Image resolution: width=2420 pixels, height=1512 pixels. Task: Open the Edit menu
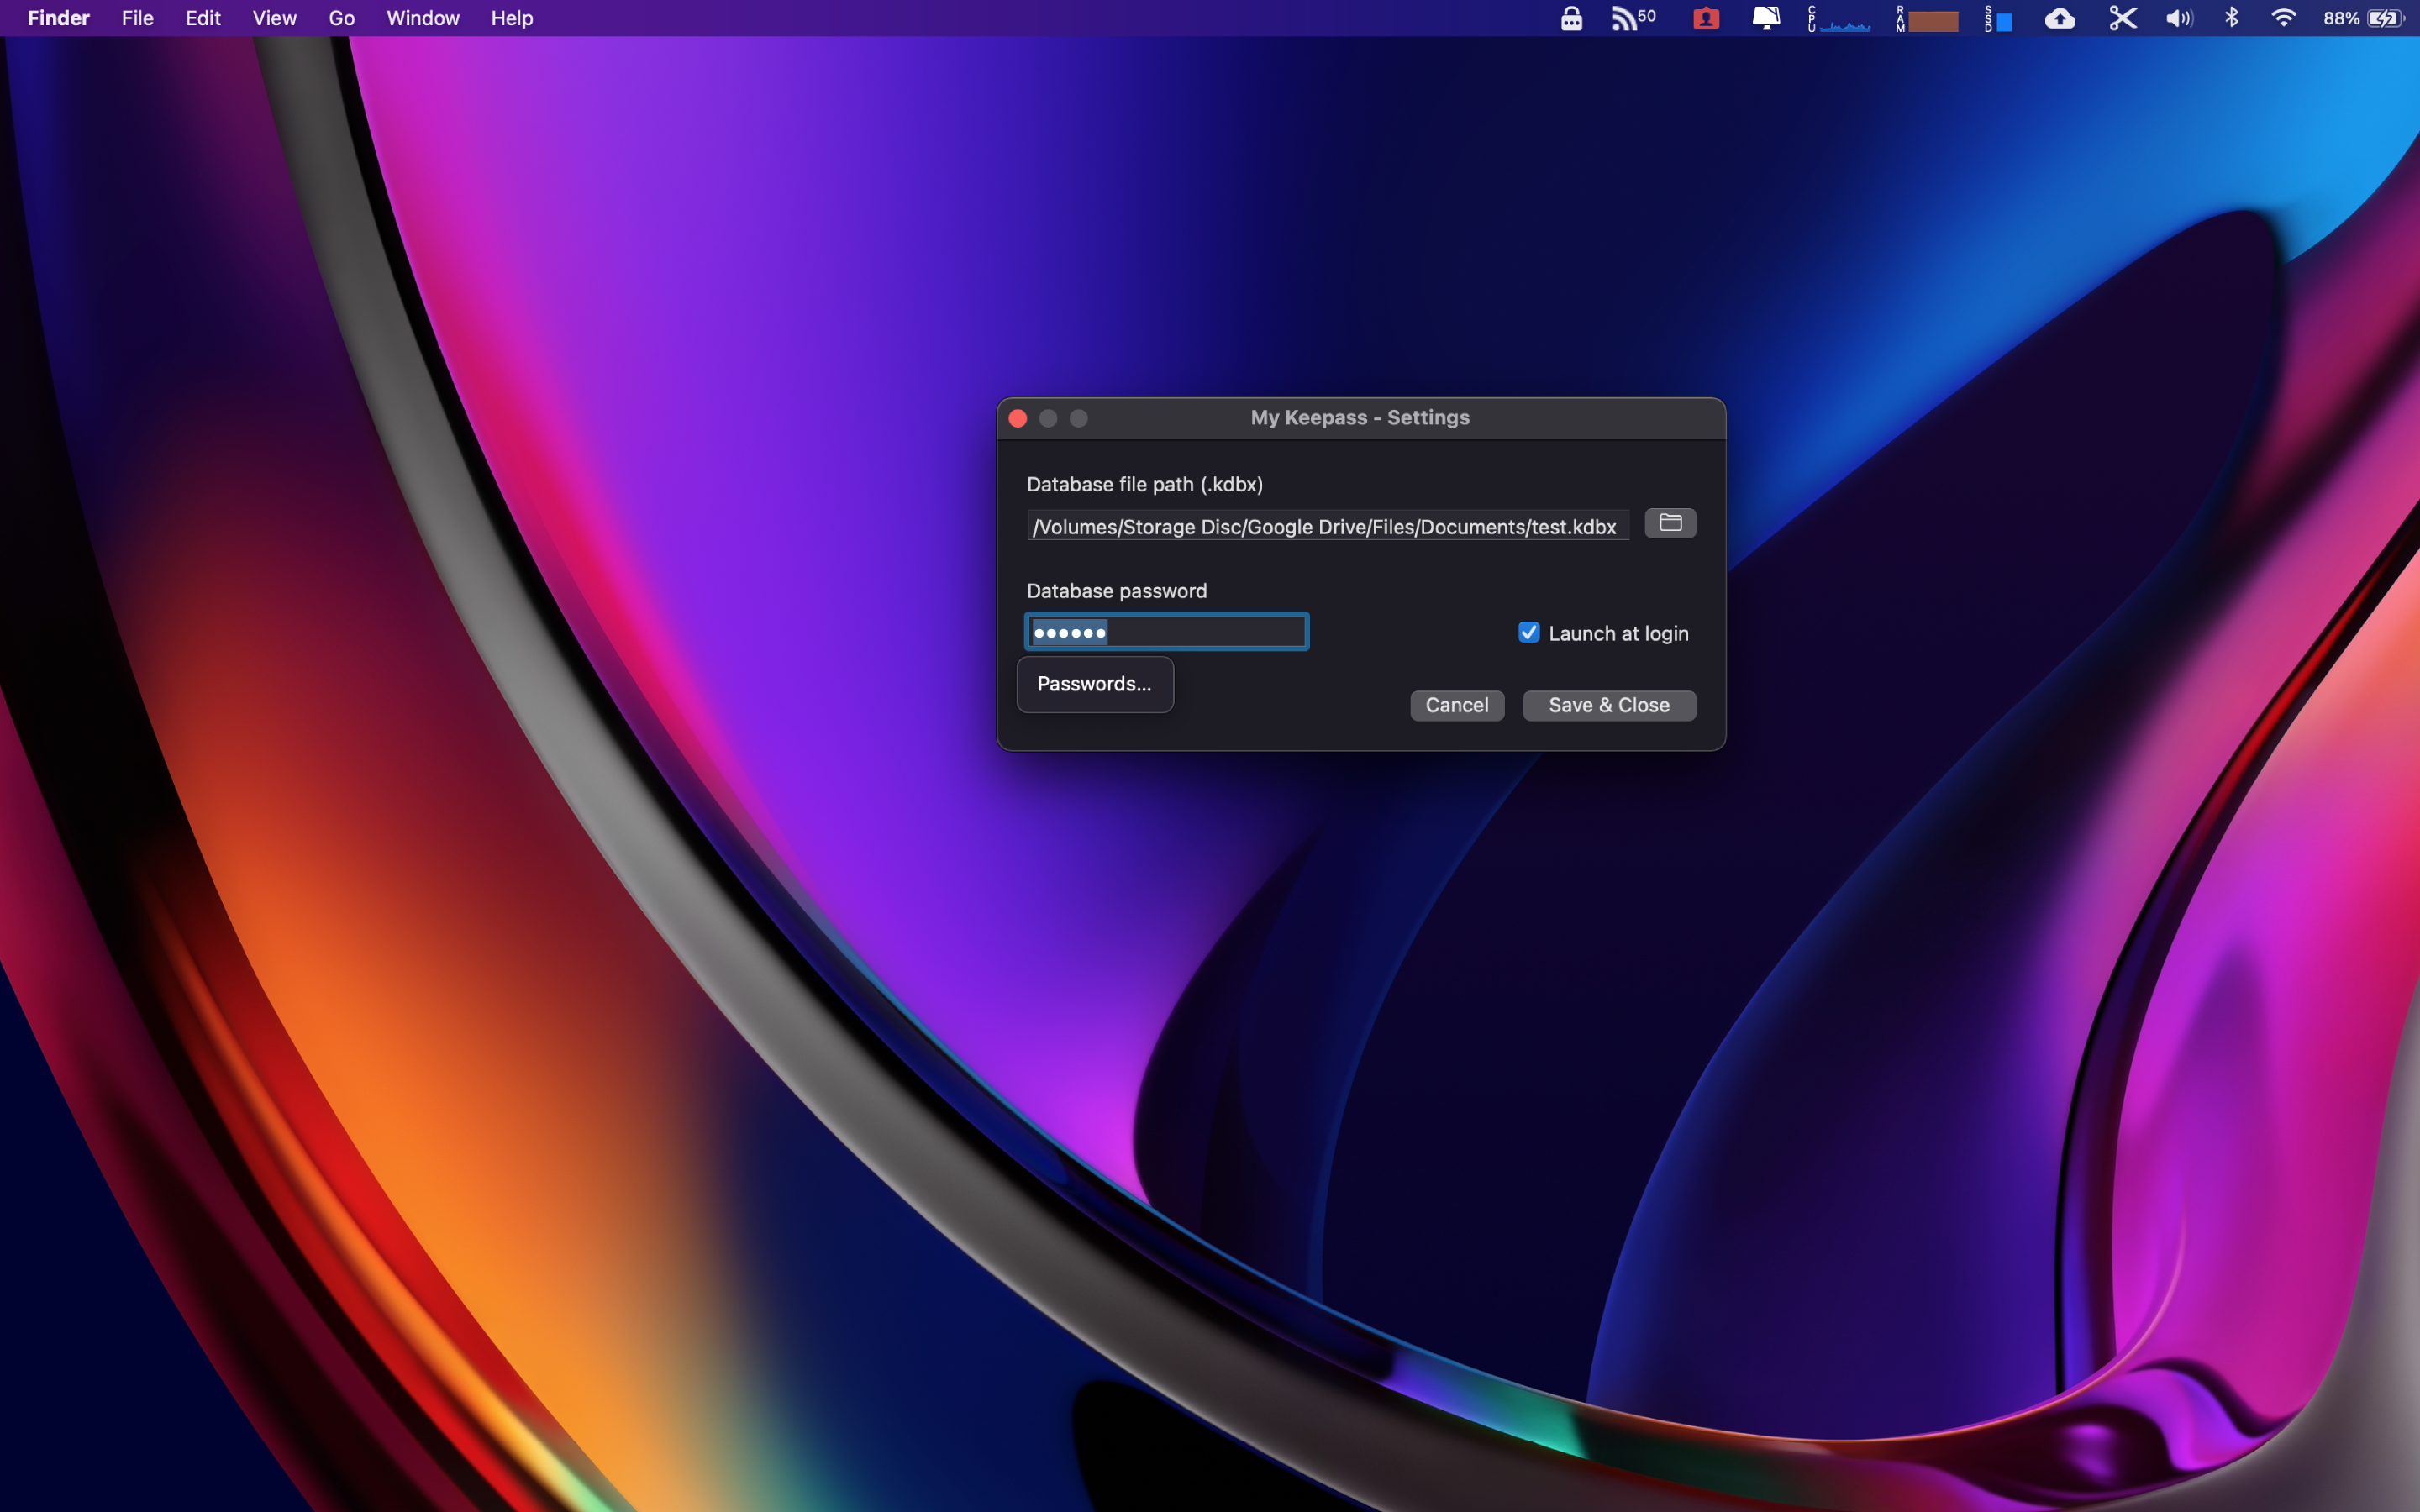click(x=203, y=18)
